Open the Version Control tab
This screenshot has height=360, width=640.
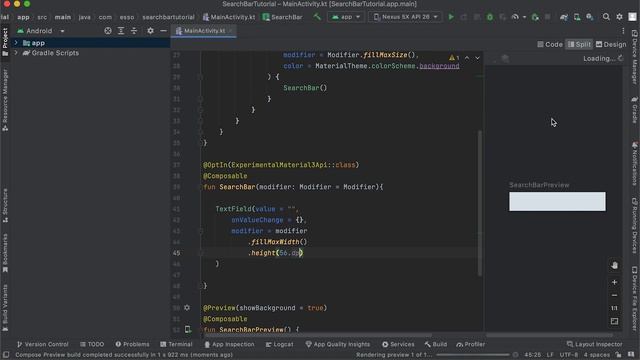tap(42, 344)
